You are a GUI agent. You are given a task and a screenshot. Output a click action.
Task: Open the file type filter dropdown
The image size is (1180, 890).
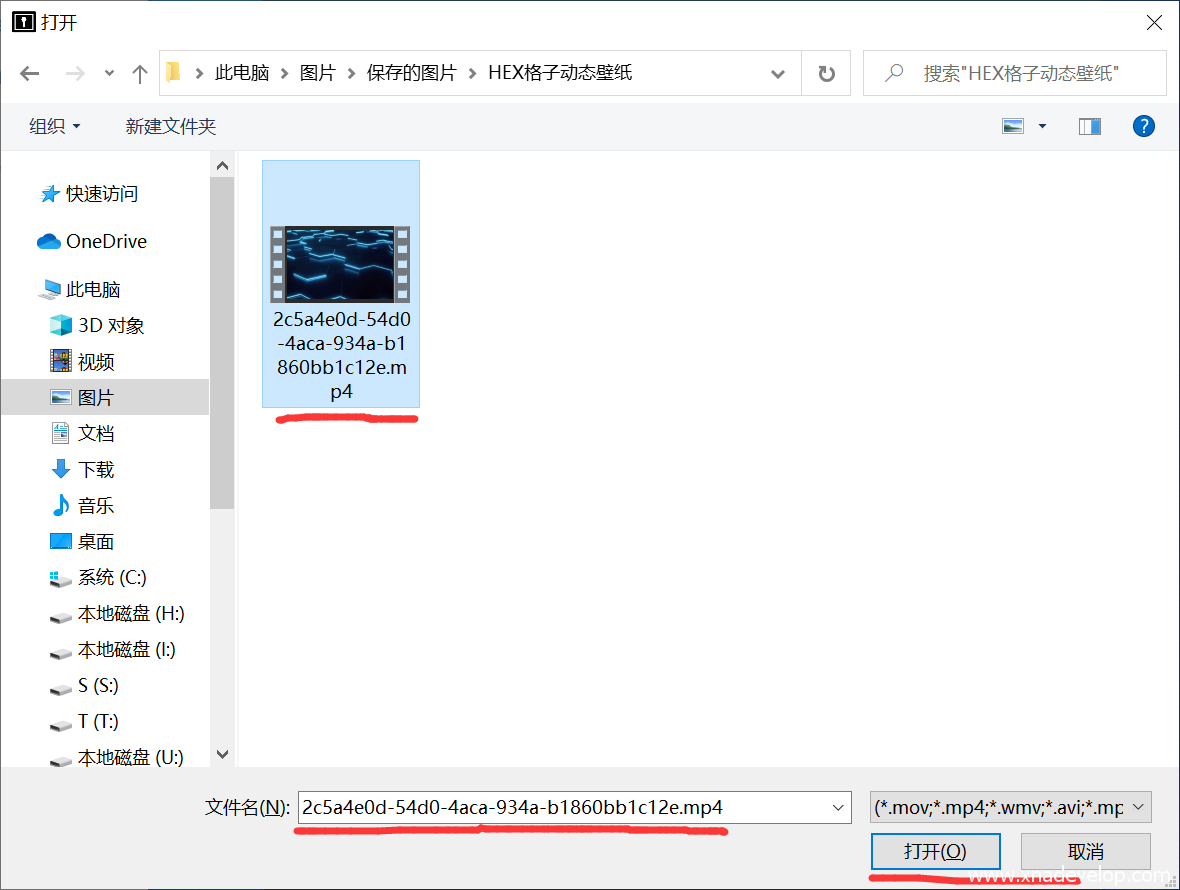(1011, 807)
